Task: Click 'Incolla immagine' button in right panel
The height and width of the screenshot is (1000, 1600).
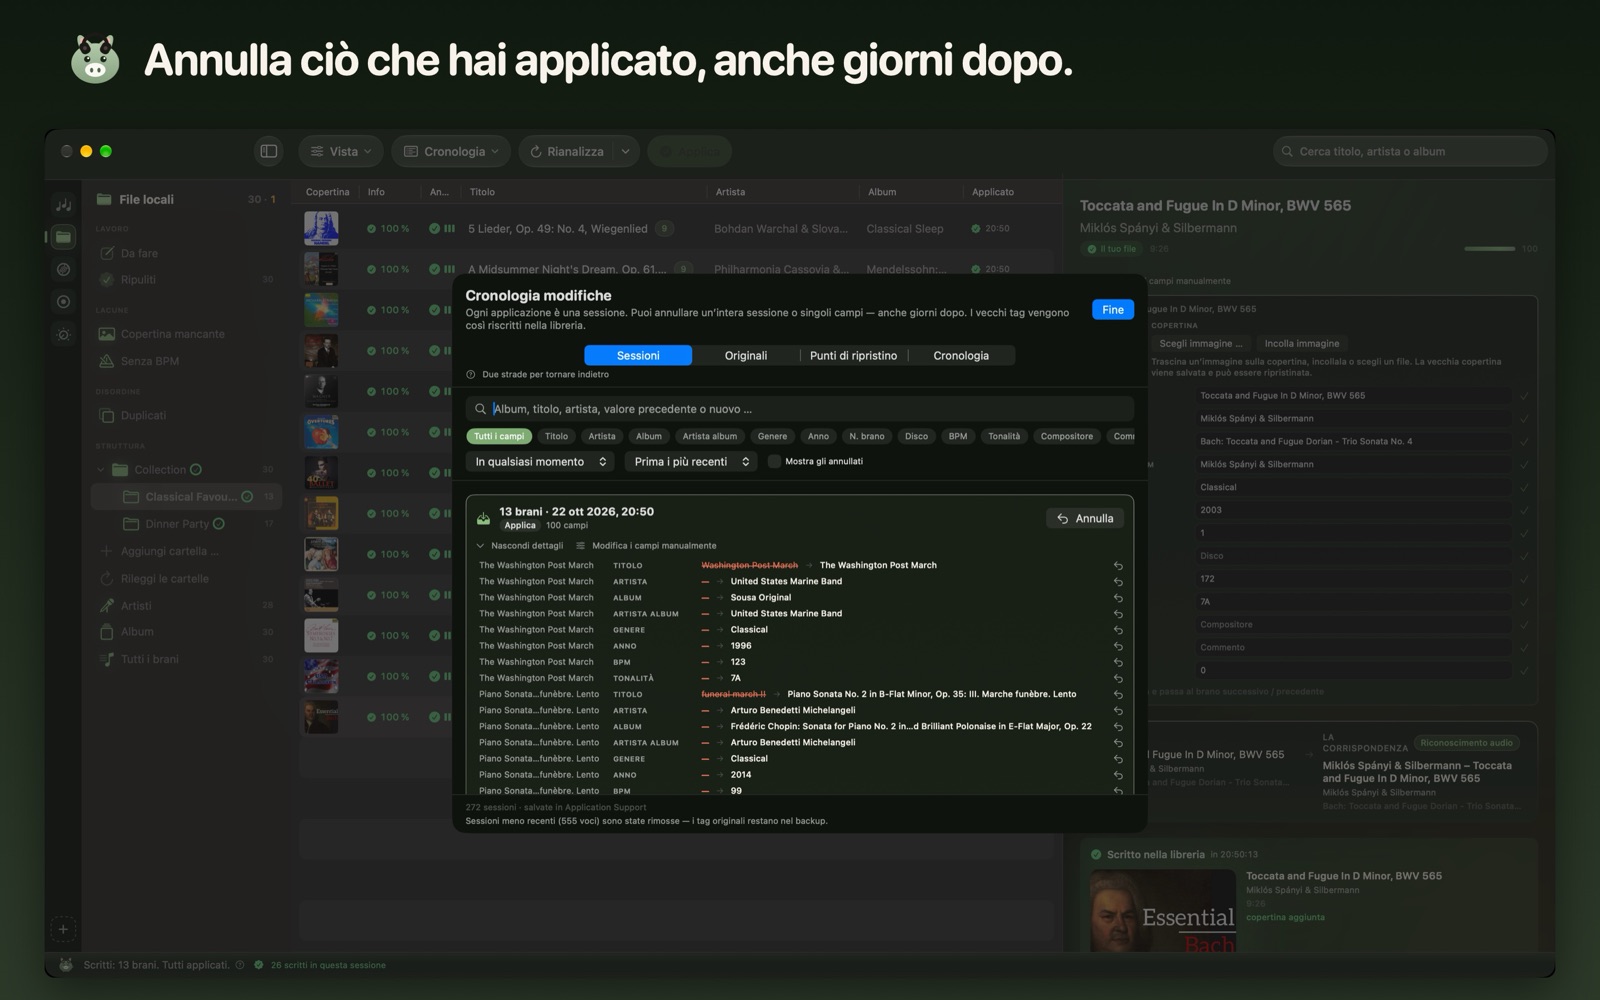Action: [1302, 343]
